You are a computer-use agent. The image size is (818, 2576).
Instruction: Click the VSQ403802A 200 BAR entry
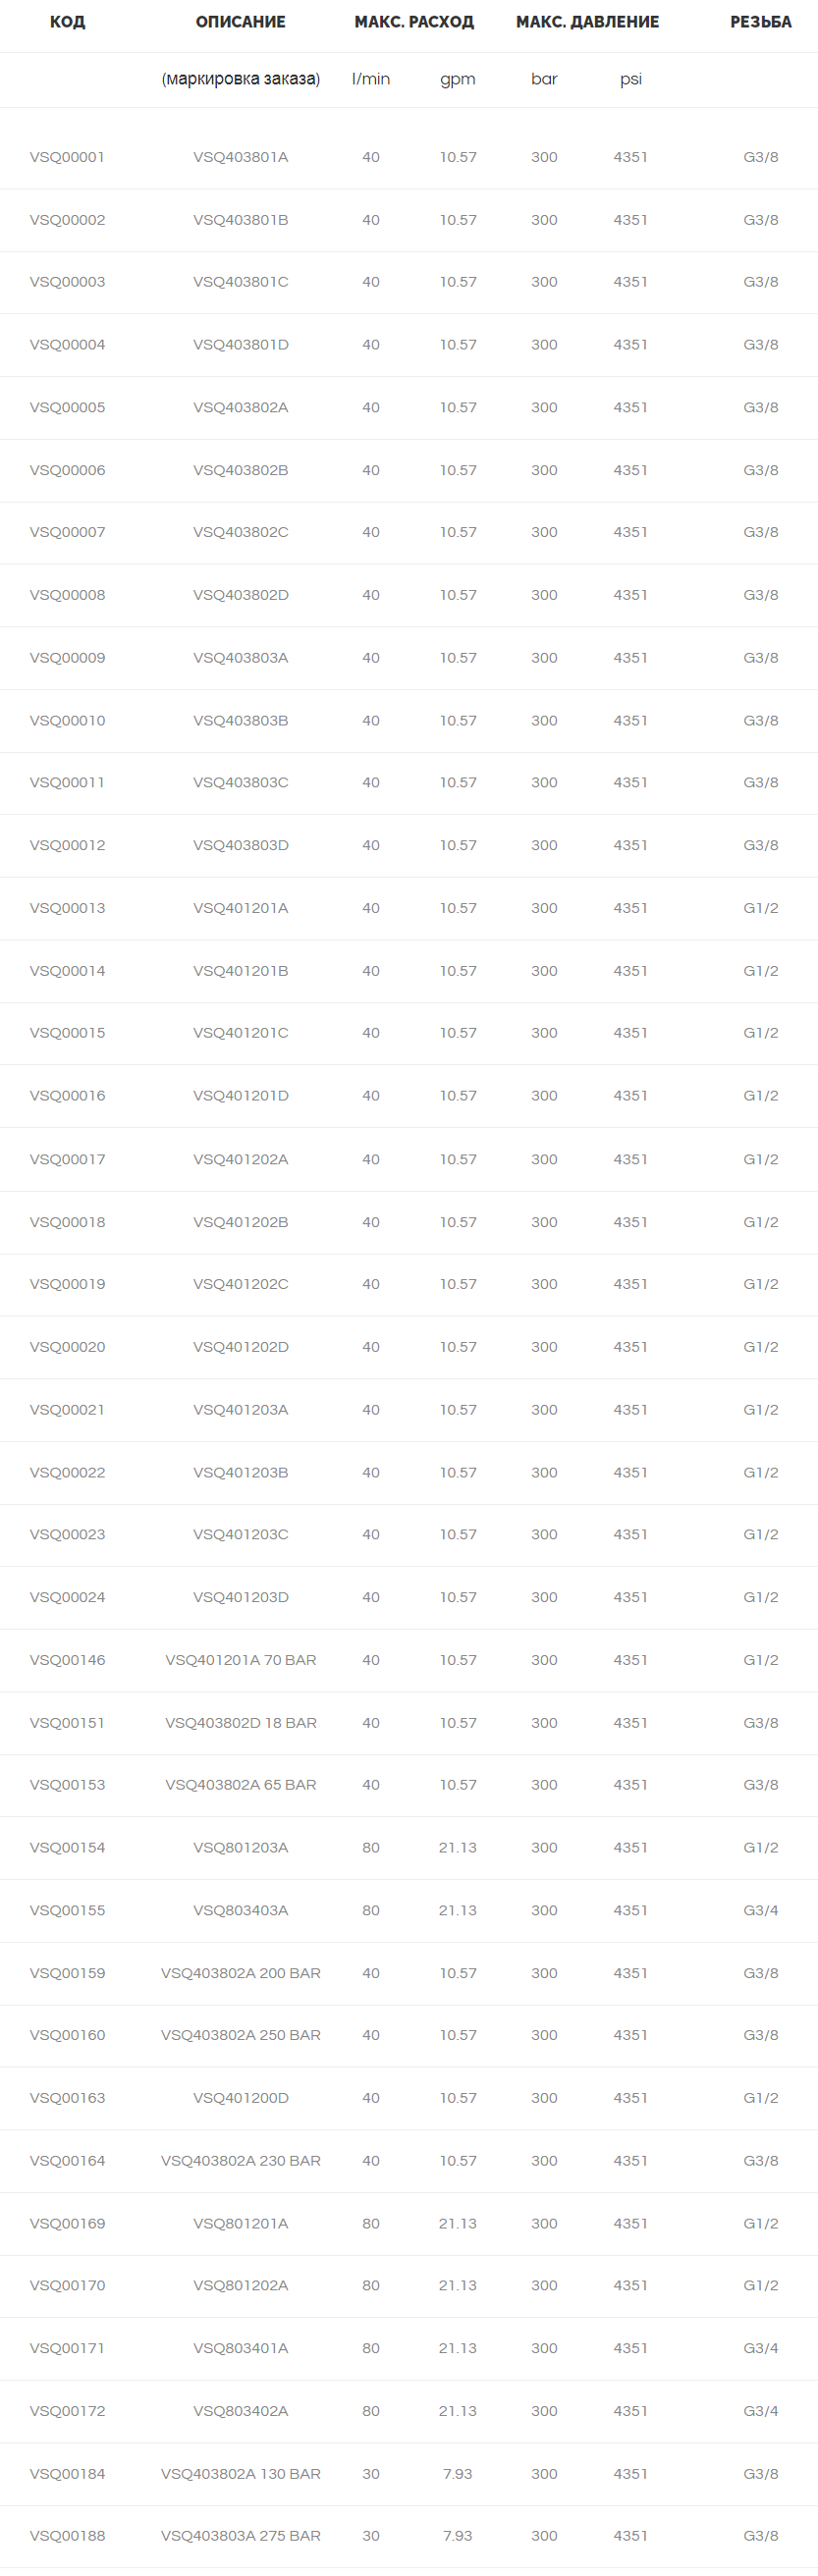240,1973
